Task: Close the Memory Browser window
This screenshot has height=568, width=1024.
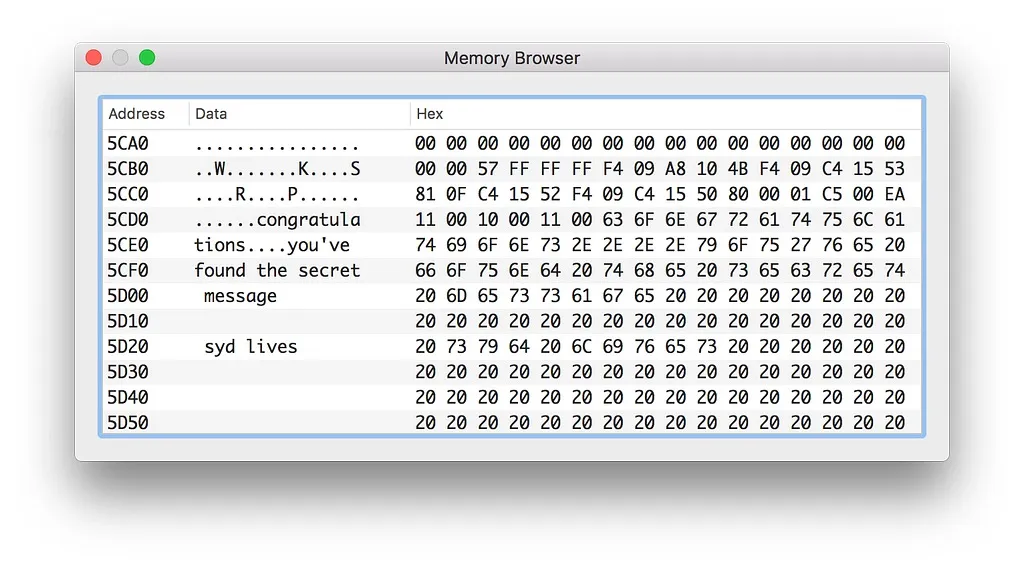Action: point(93,58)
